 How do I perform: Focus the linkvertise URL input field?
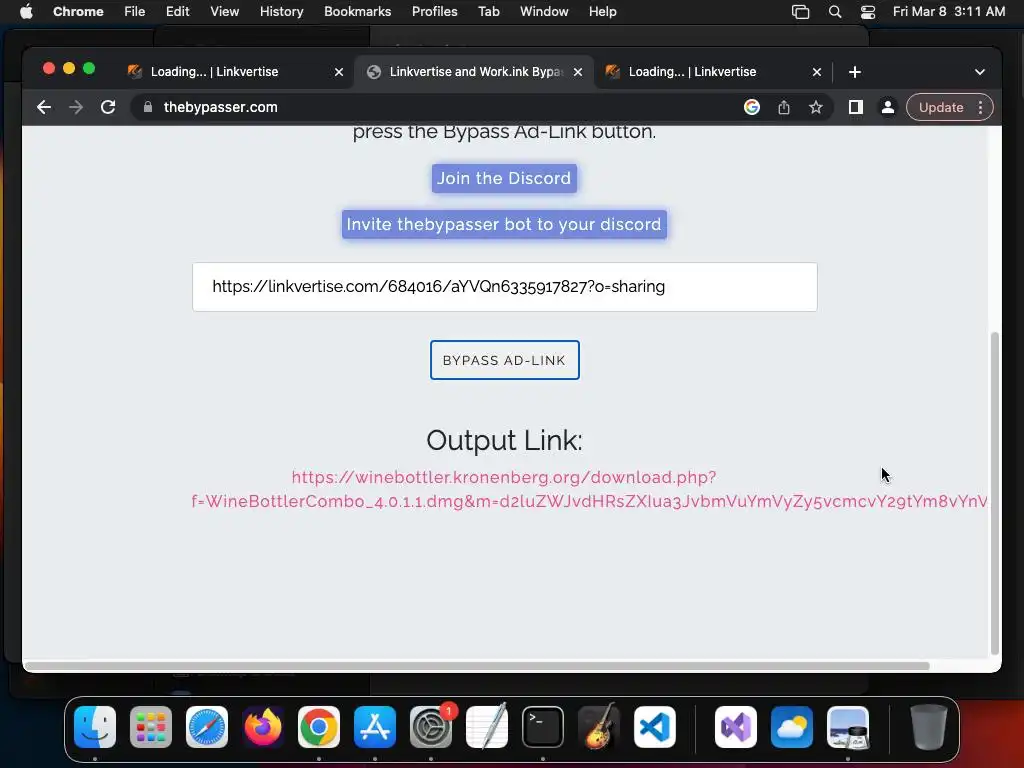click(x=505, y=287)
